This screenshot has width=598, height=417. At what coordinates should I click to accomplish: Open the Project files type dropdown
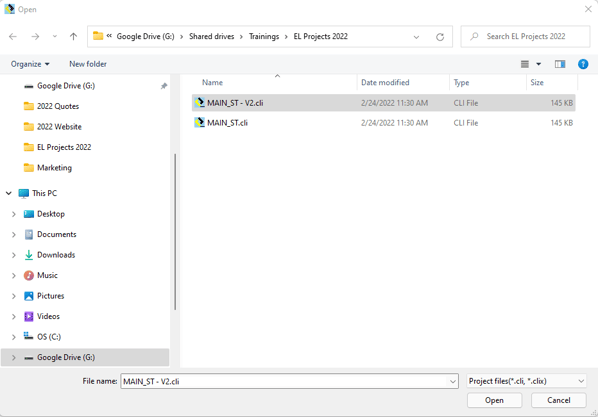526,381
